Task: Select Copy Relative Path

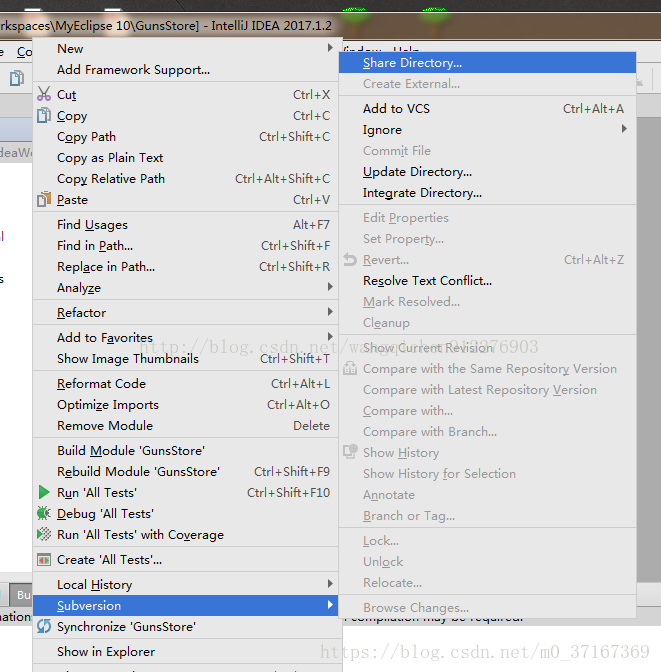Action: pyautogui.click(x=186, y=178)
